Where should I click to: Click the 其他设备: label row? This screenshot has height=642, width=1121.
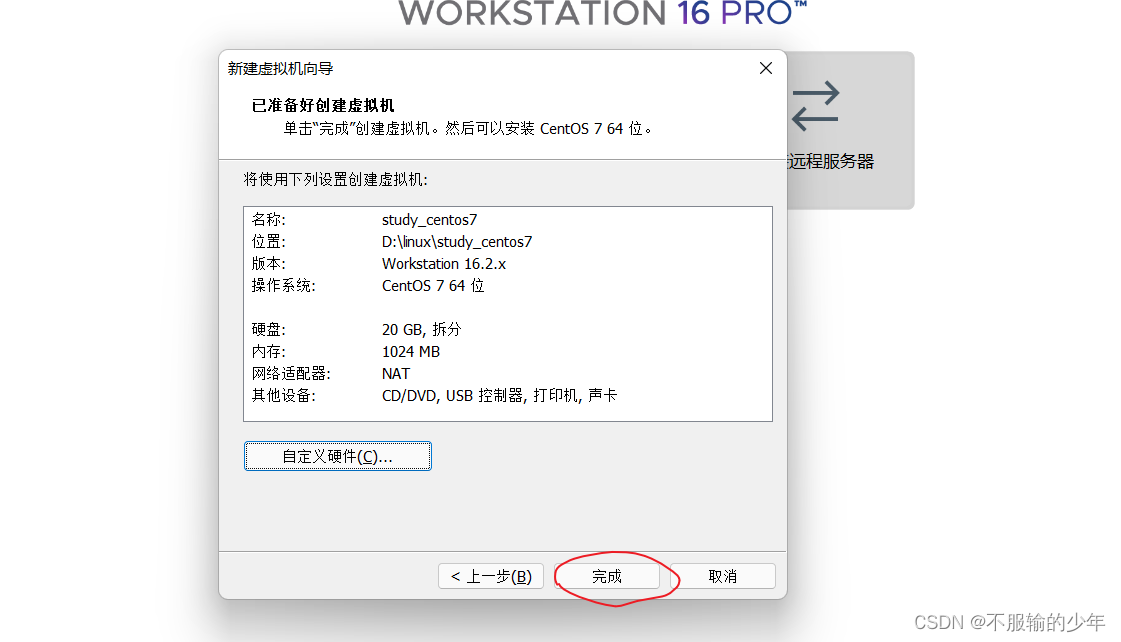(284, 395)
